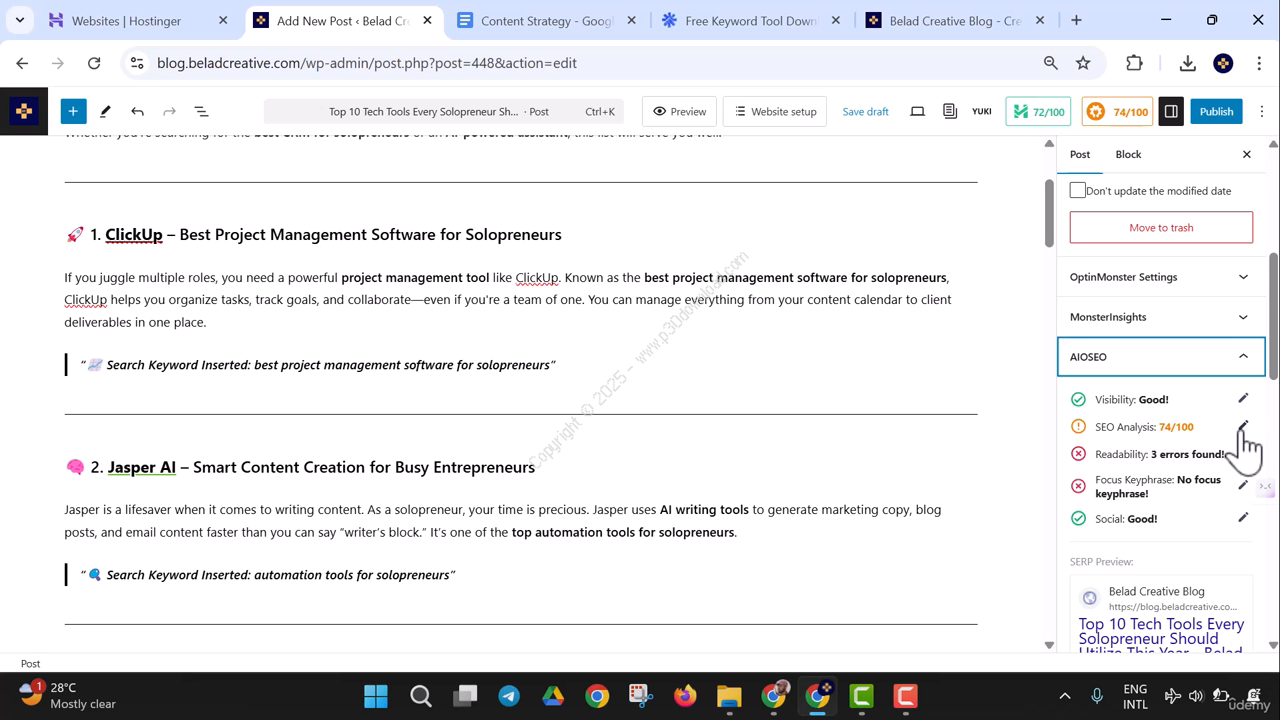Image resolution: width=1280 pixels, height=720 pixels.
Task: Switch to the Post sidebar tab
Action: click(1080, 154)
